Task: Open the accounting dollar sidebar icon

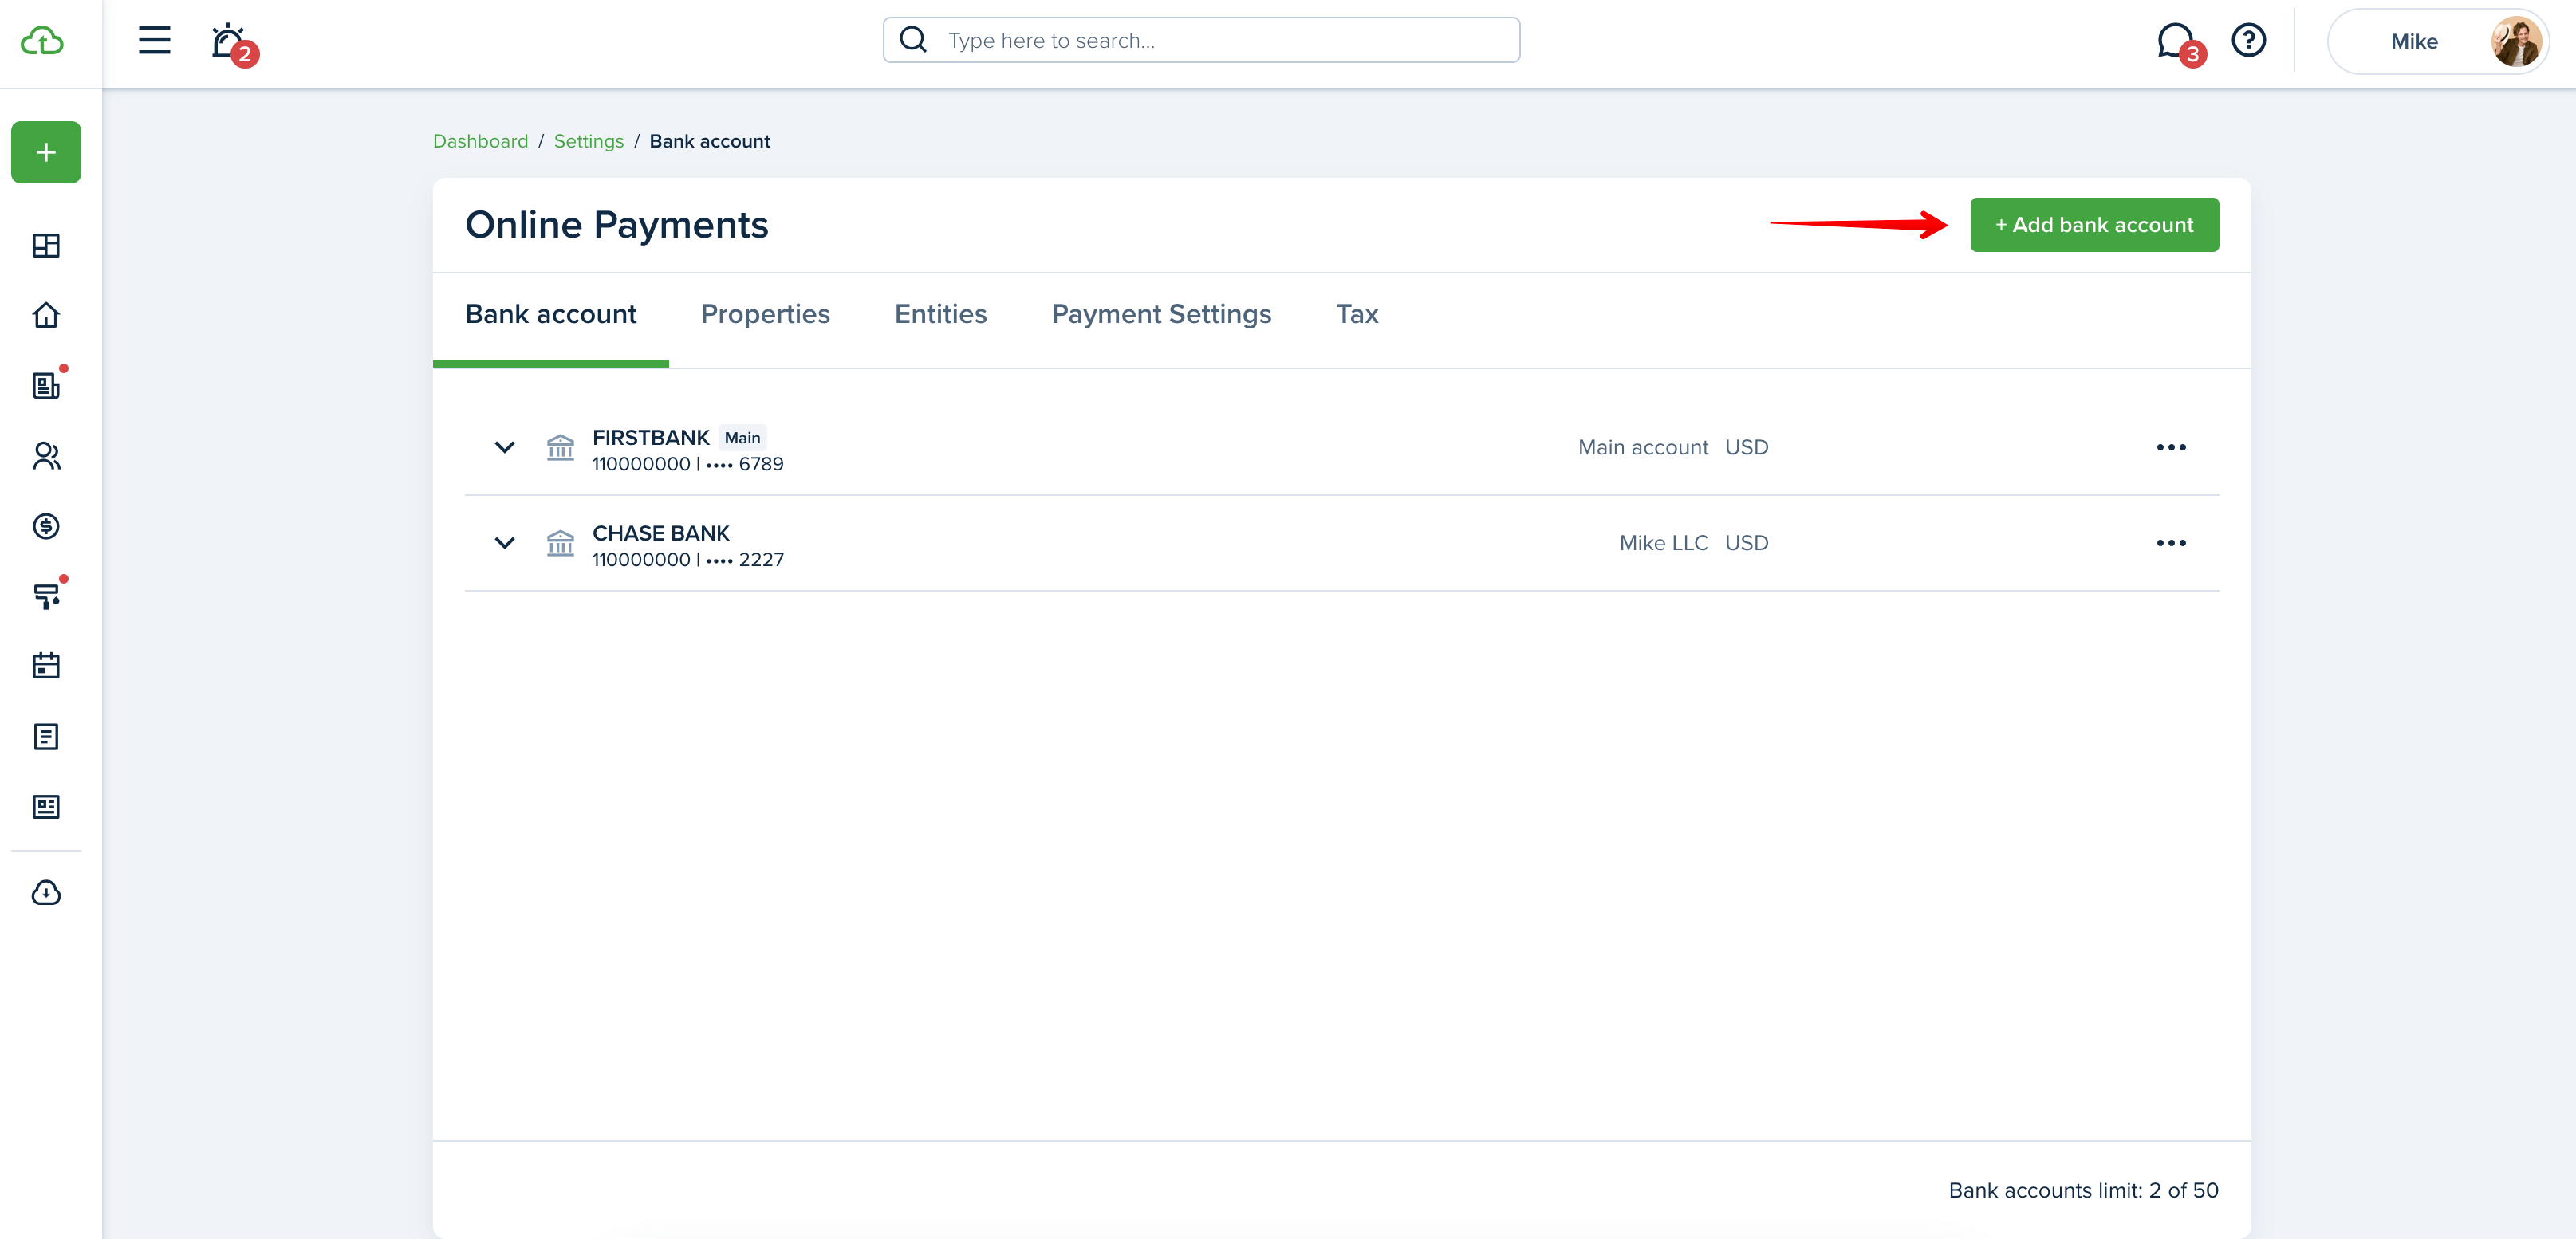Action: (46, 526)
